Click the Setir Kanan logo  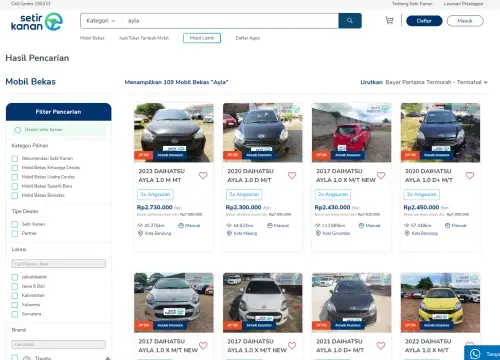pos(37,22)
